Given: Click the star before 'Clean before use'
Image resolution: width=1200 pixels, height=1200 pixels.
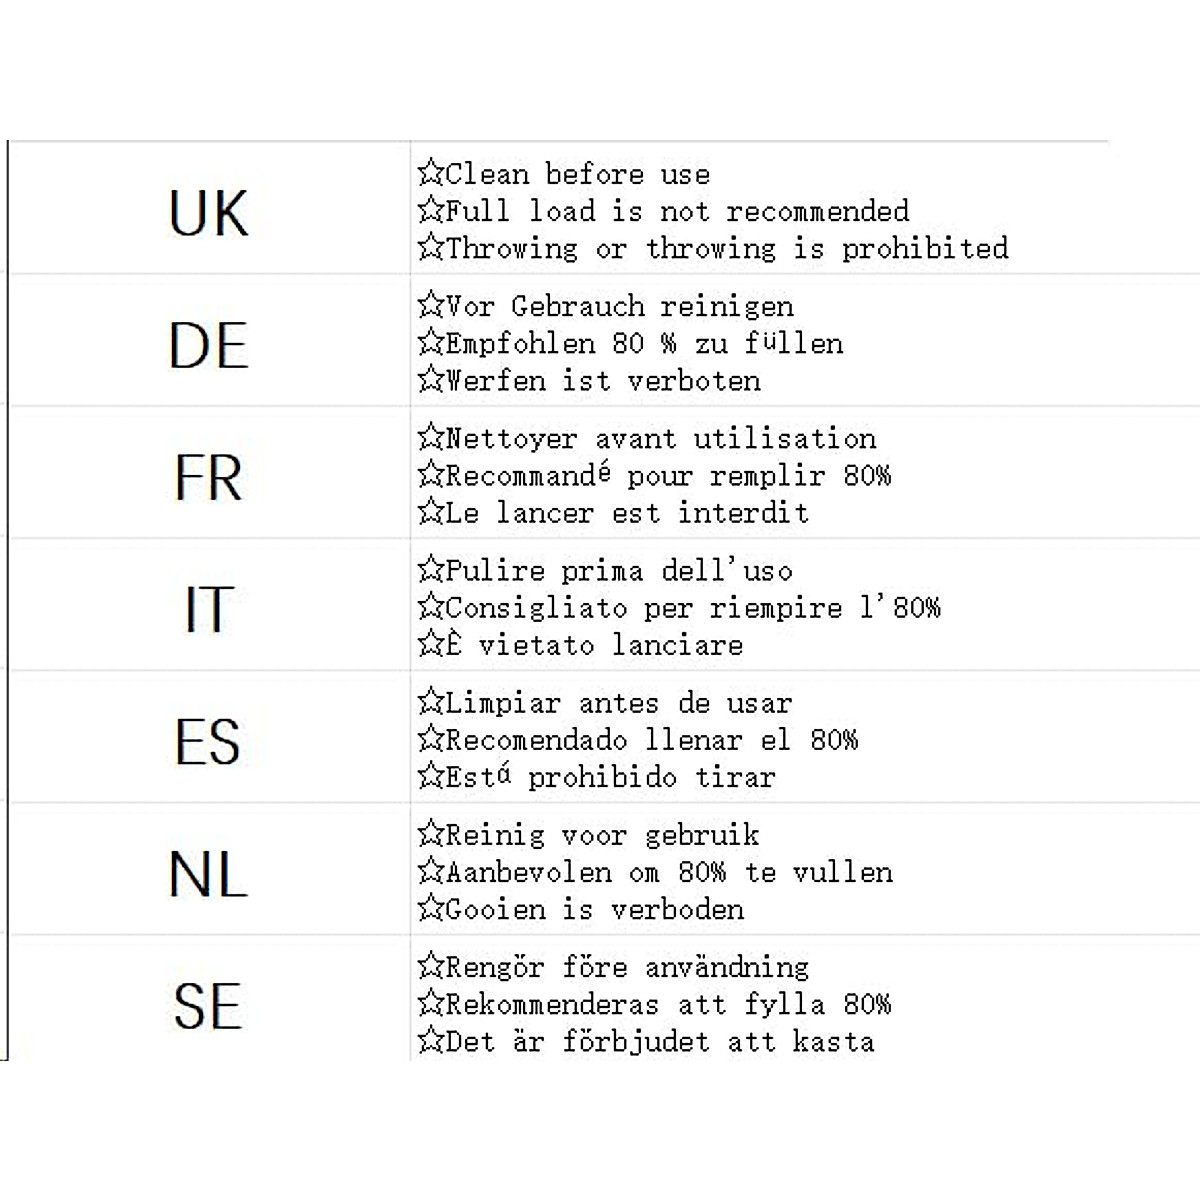Looking at the screenshot, I should (x=430, y=173).
